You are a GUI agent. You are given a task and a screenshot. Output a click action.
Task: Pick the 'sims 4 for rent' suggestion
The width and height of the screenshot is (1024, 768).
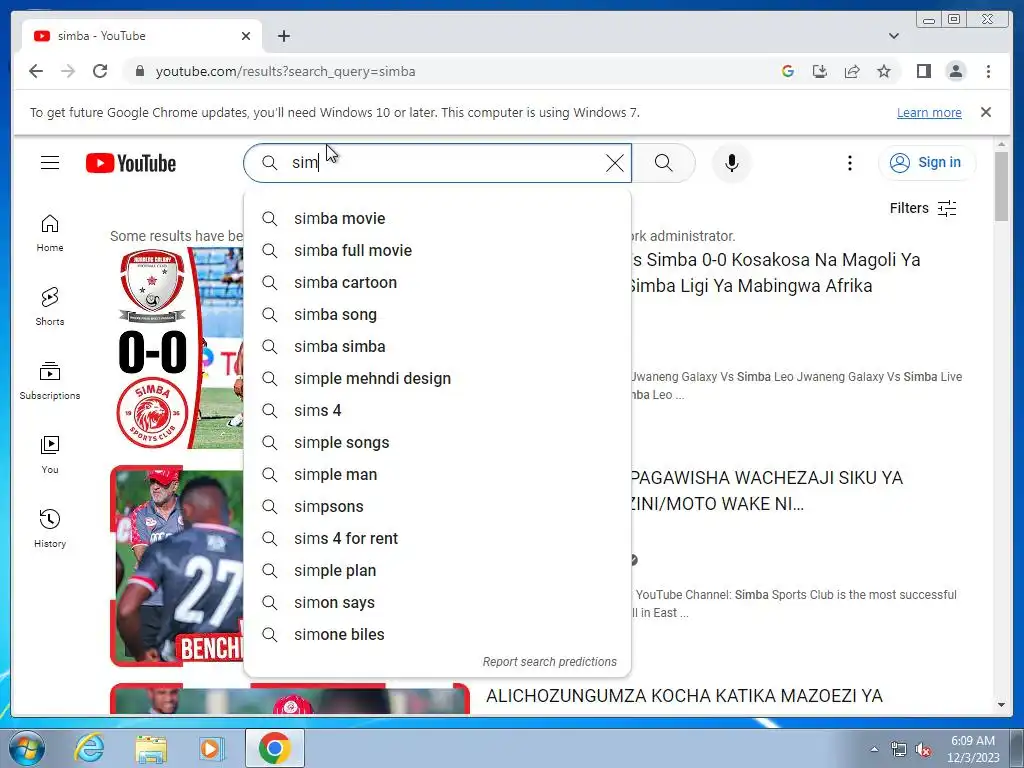pos(437,538)
